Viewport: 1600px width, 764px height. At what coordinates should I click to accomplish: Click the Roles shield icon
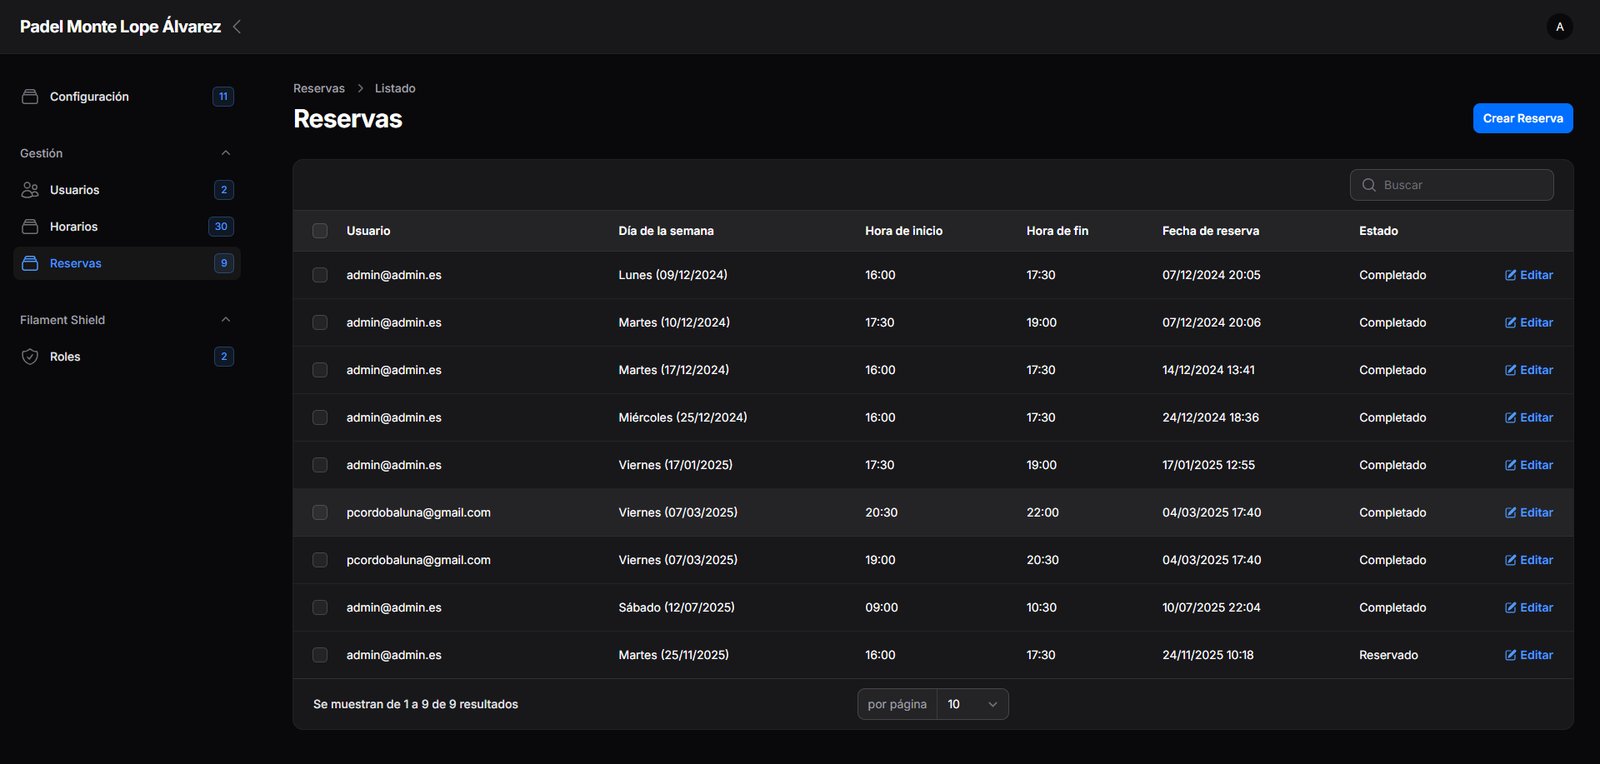pyautogui.click(x=30, y=357)
